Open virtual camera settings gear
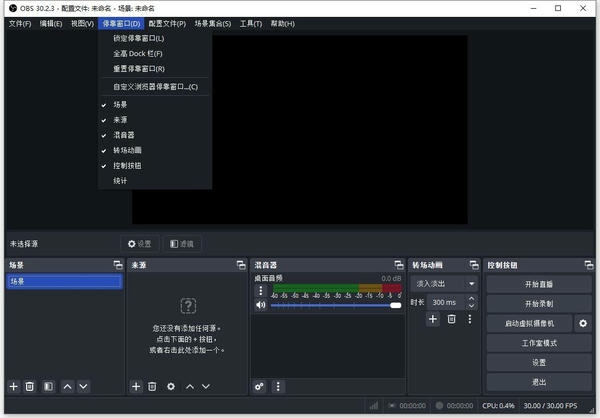 [x=583, y=323]
